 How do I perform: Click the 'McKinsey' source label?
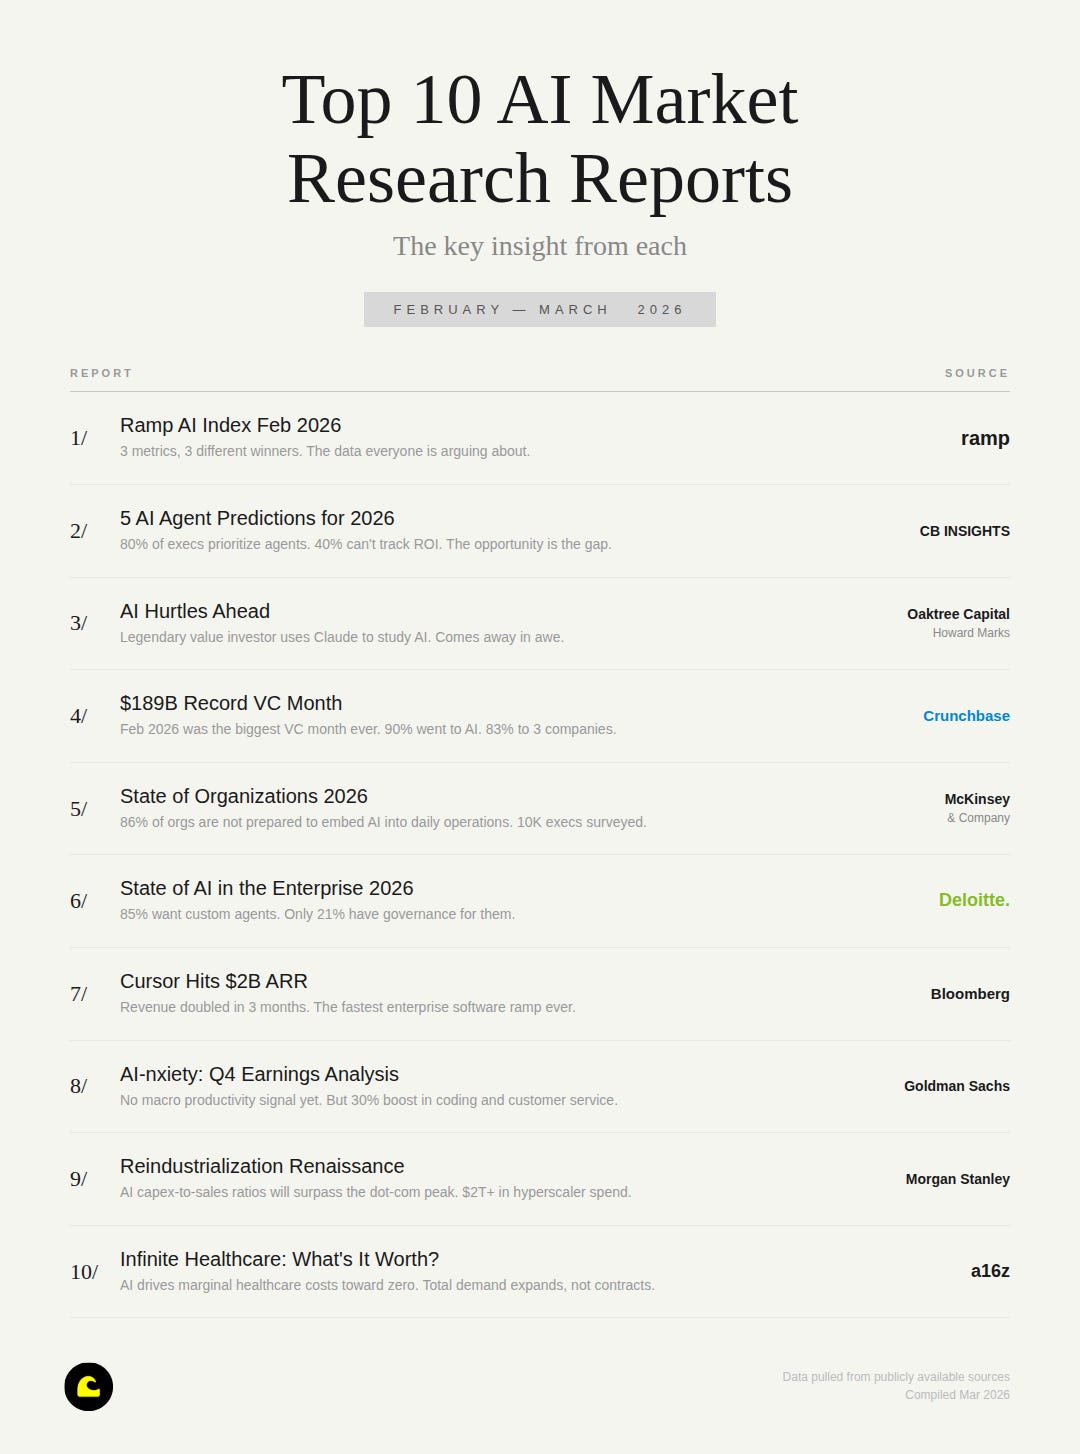(x=977, y=799)
